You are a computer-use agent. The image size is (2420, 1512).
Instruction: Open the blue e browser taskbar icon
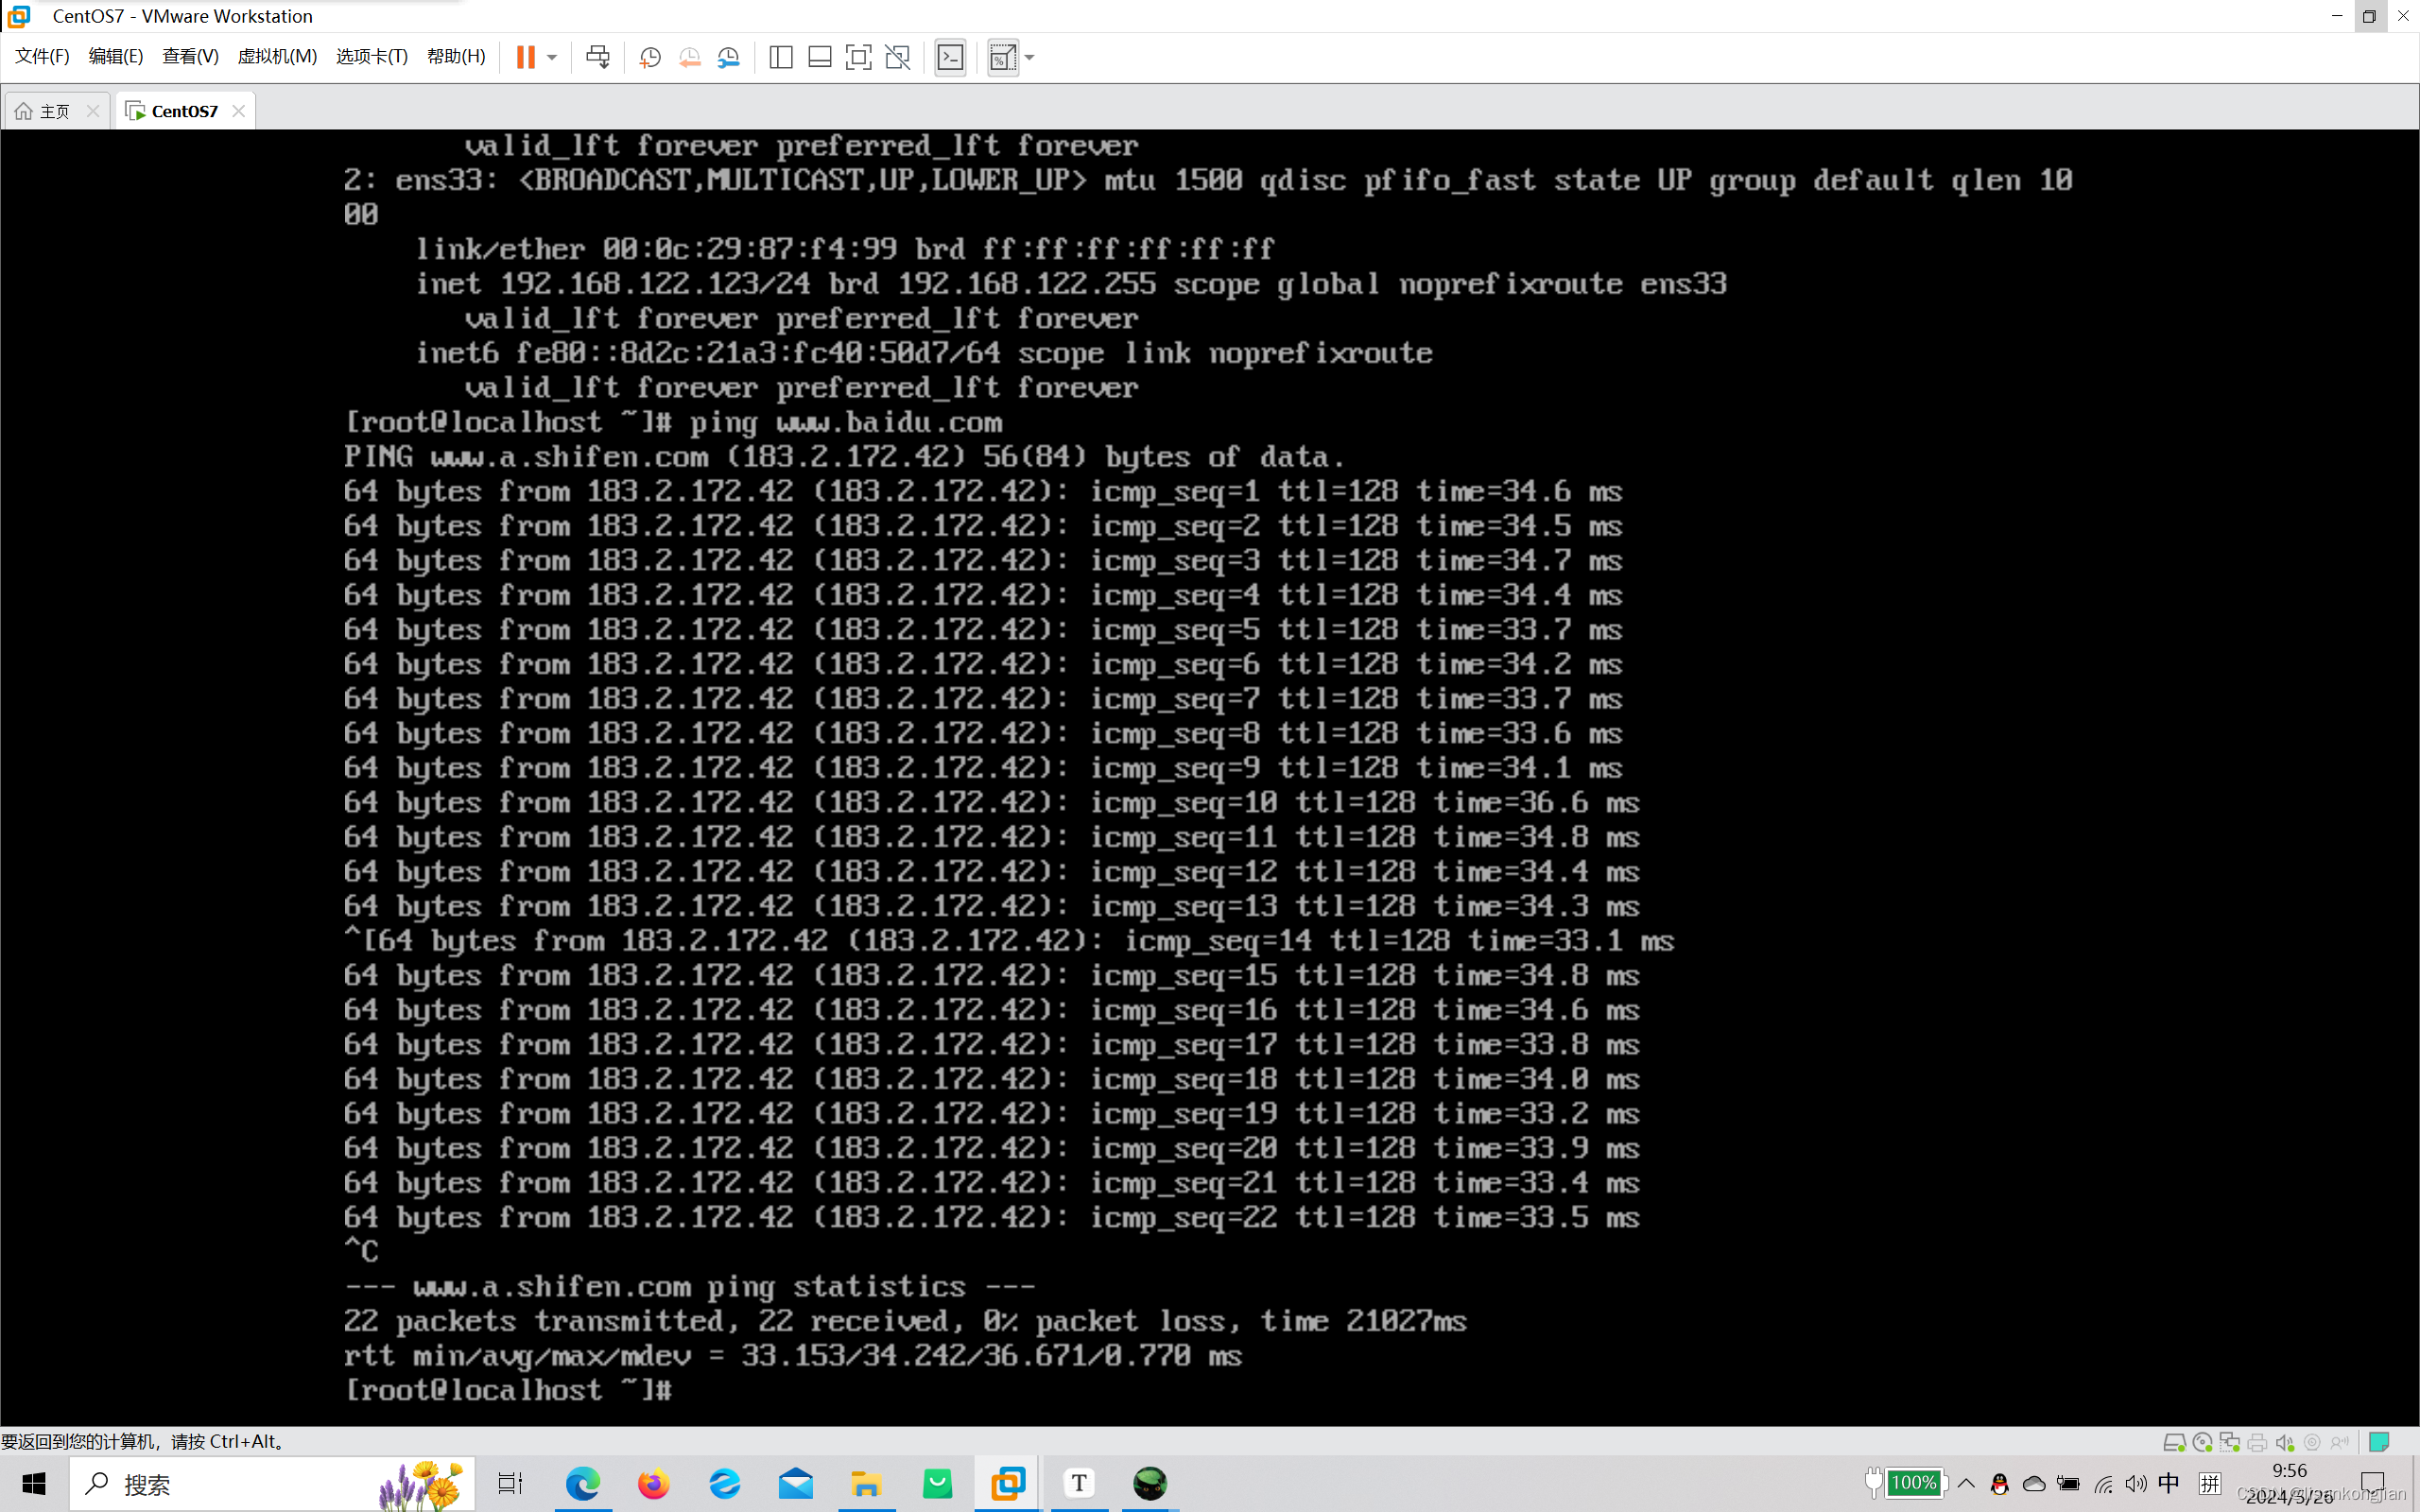[725, 1484]
